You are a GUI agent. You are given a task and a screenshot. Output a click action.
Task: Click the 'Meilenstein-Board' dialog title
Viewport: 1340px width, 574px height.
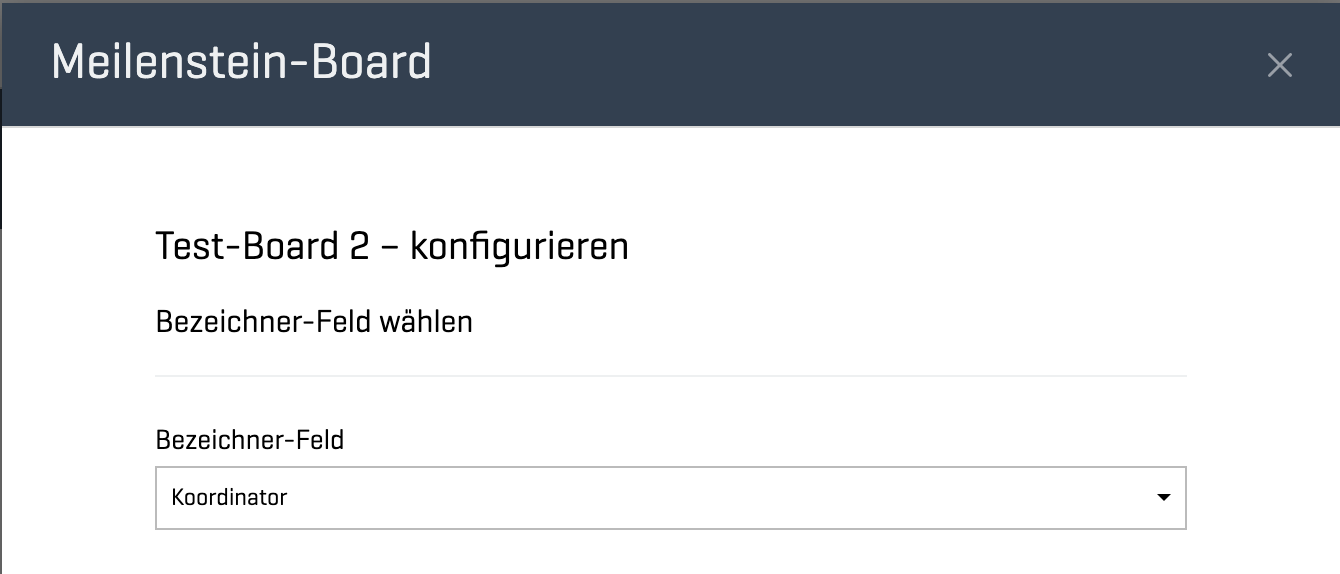click(x=241, y=63)
